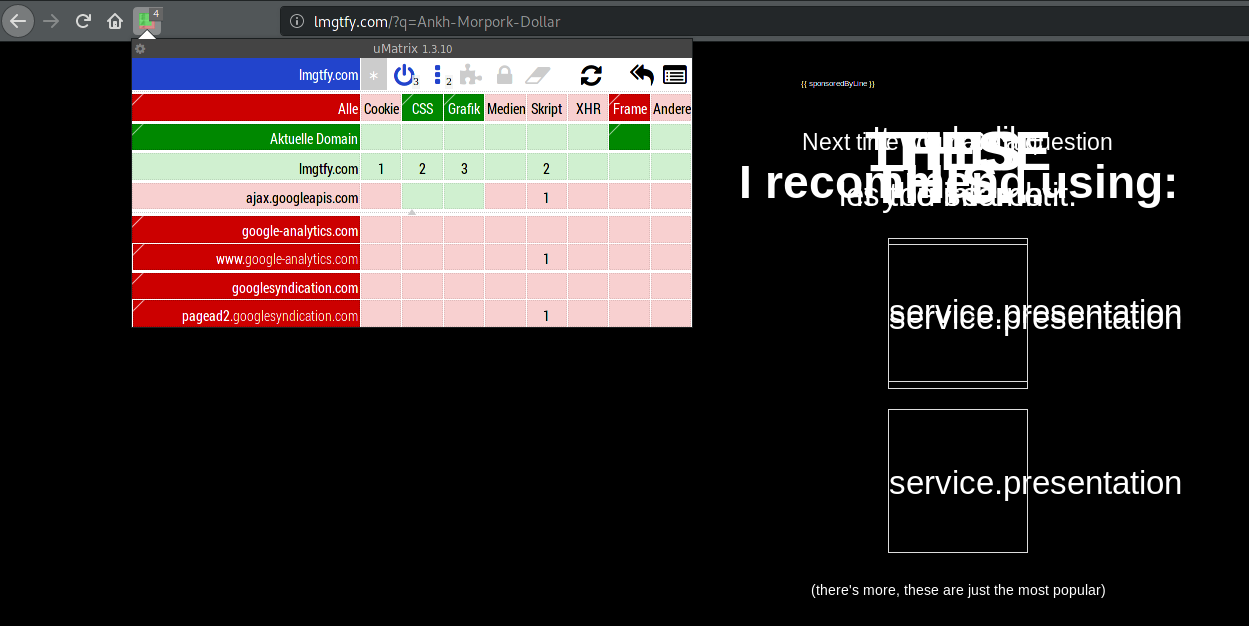Toggle the Medien column header
This screenshot has width=1249, height=626.
[x=505, y=108]
